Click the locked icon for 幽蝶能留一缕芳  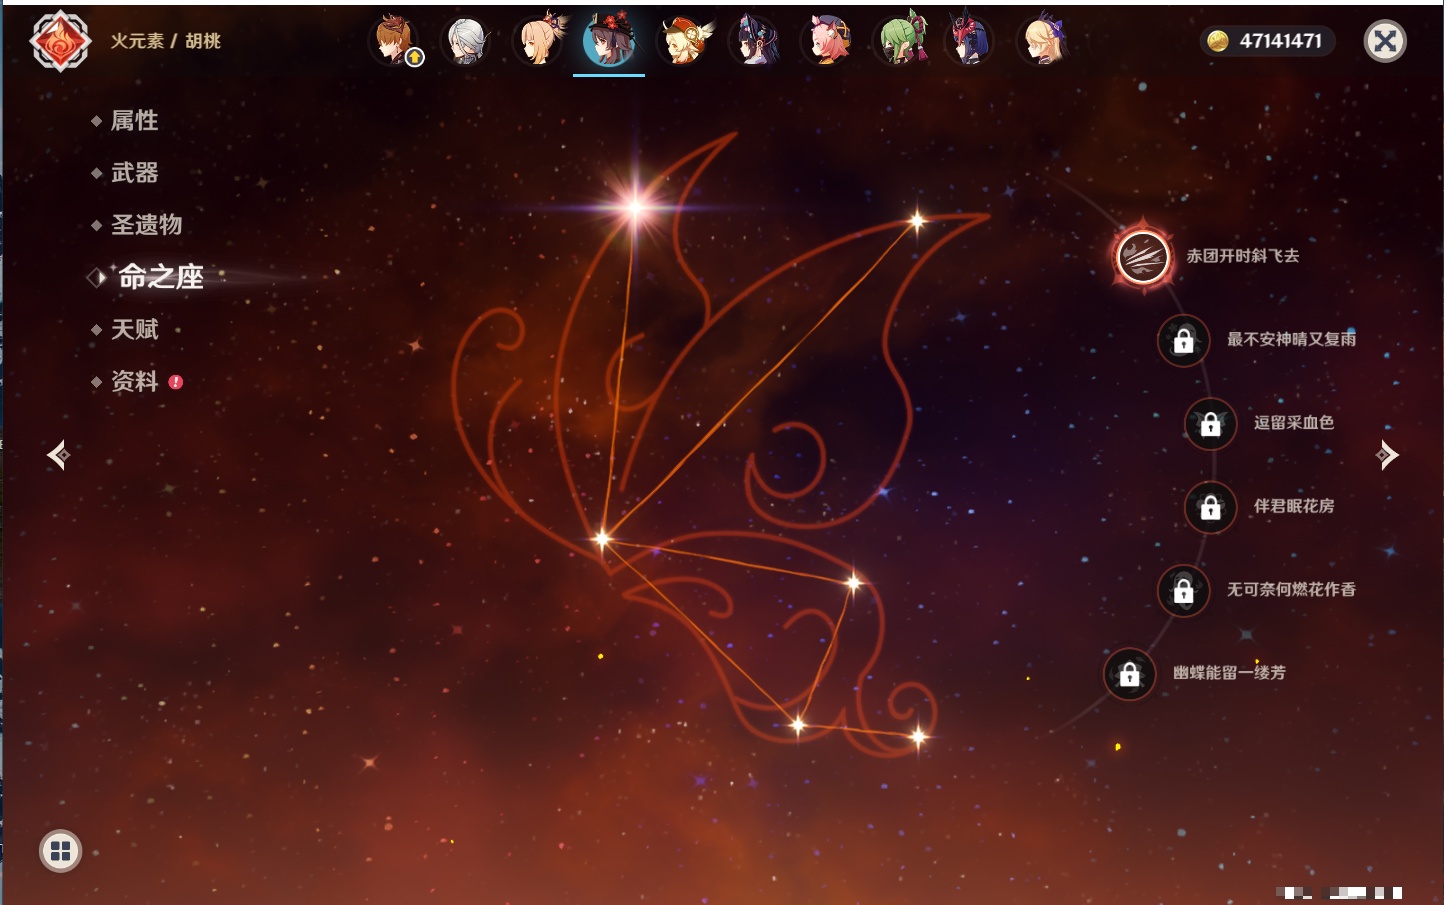[x=1129, y=674]
